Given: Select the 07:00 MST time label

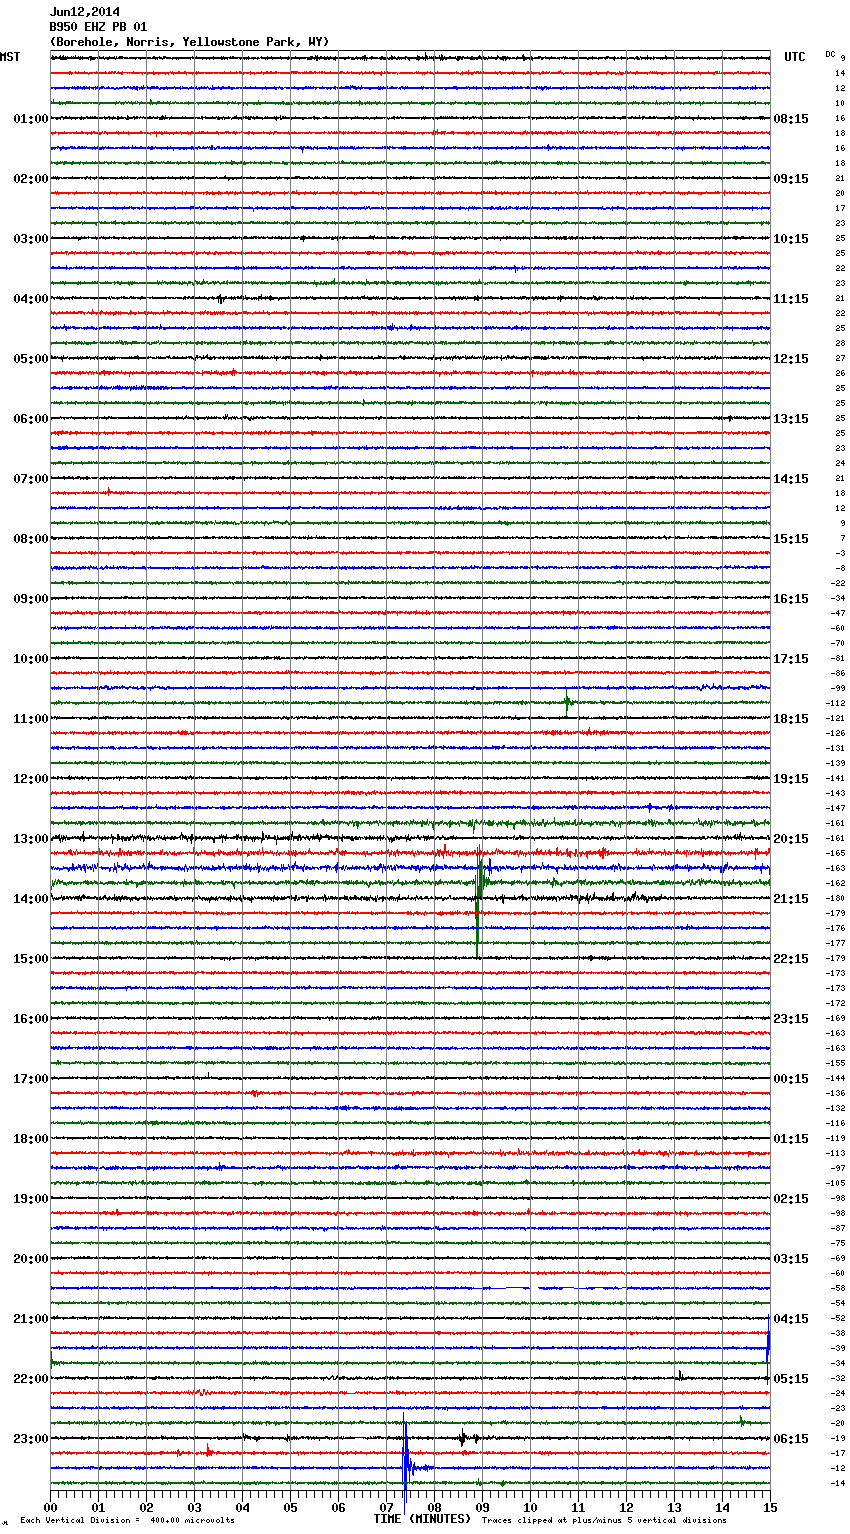Looking at the screenshot, I should coord(31,479).
